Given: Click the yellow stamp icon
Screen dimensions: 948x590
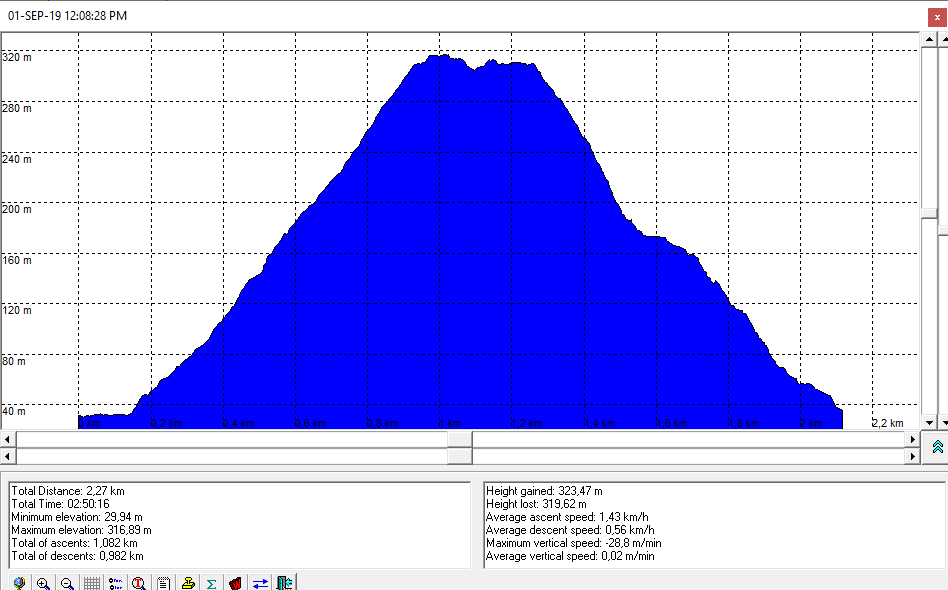Looking at the screenshot, I should (188, 583).
